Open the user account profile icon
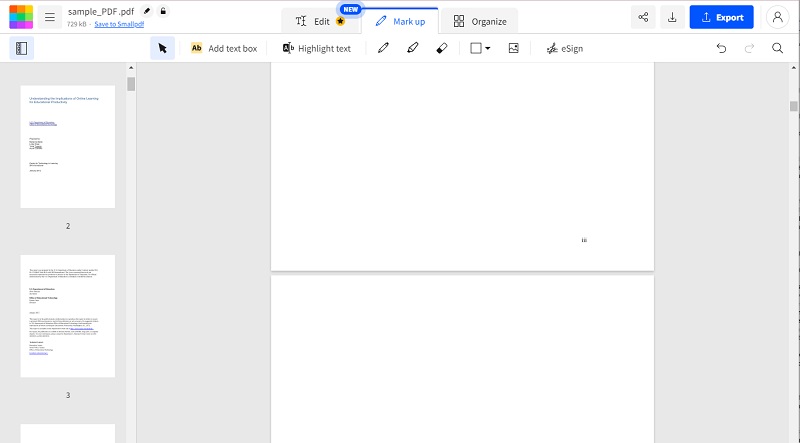Screen dimensions: 800x443 (x=778, y=17)
